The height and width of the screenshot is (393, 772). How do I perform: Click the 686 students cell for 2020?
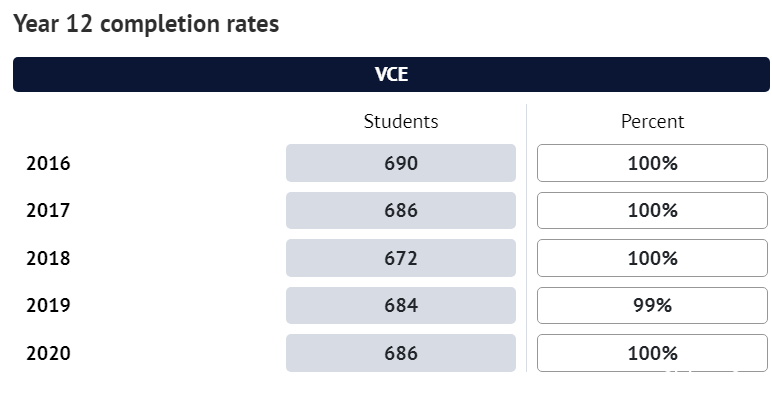[401, 353]
